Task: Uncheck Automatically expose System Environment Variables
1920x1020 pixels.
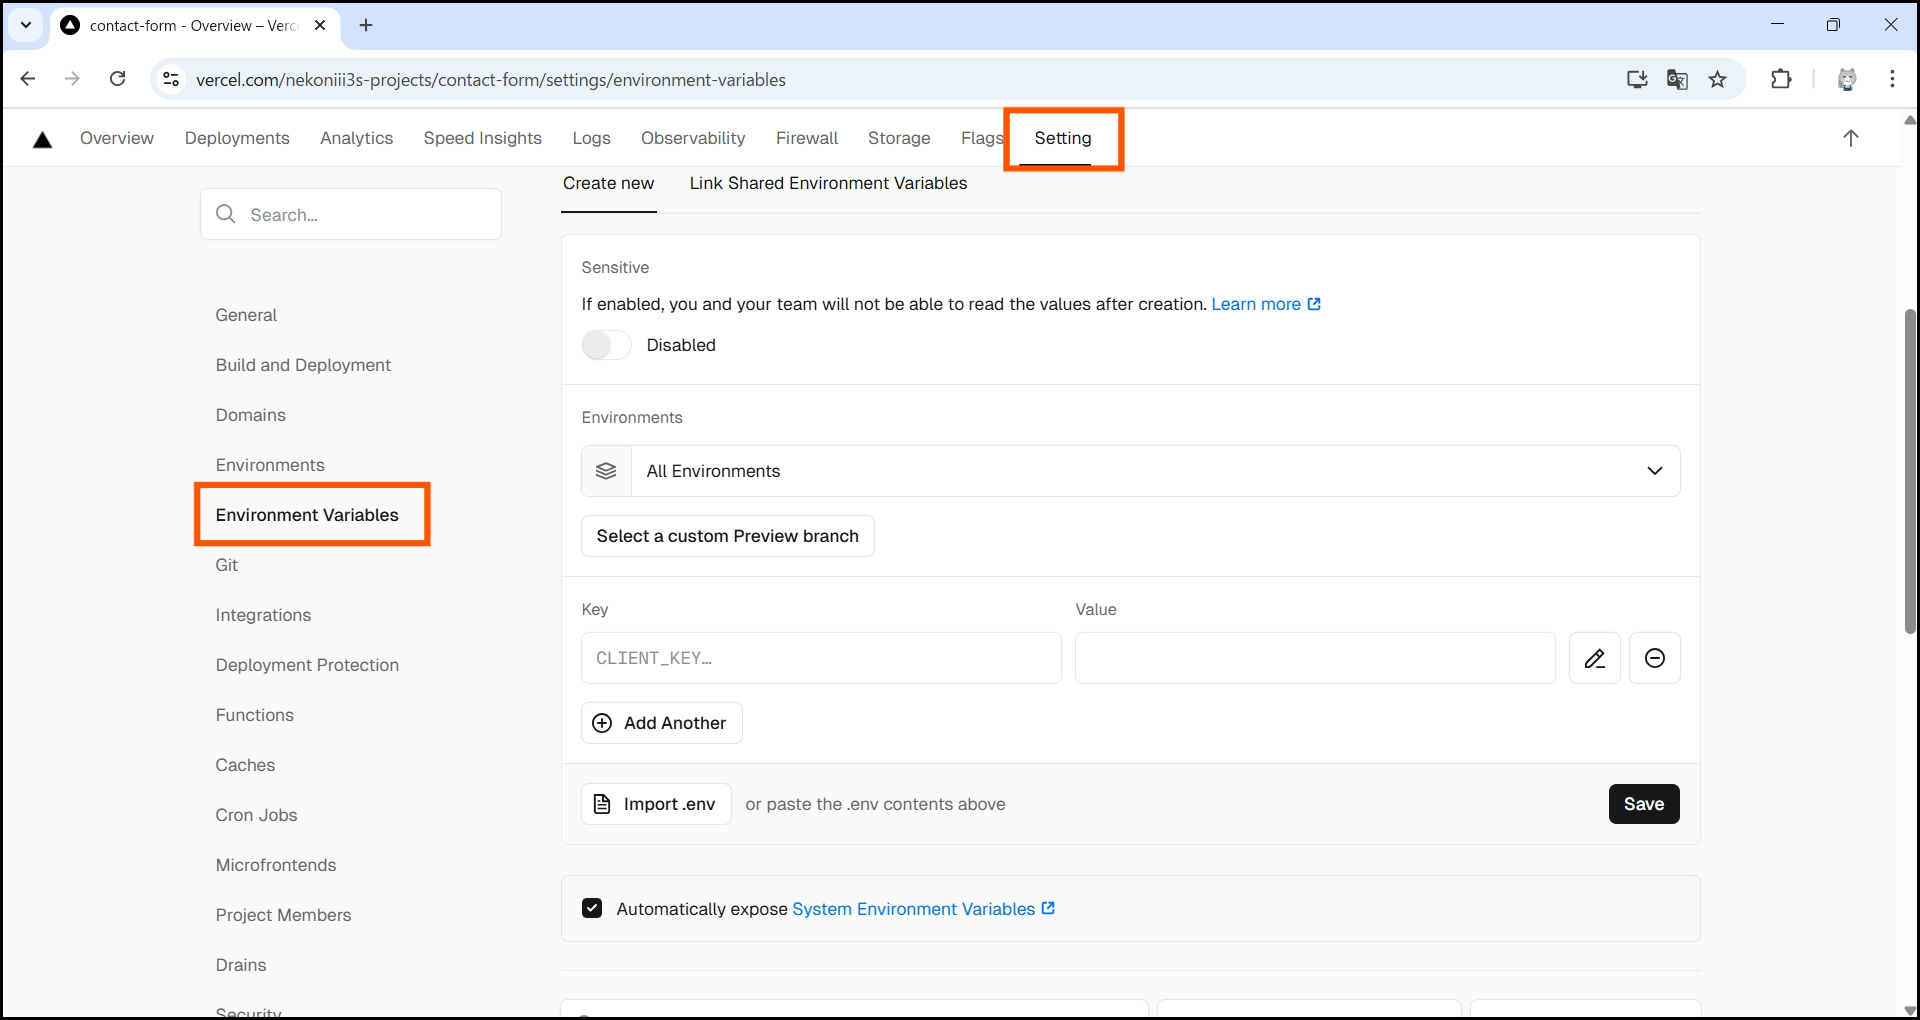Action: (592, 908)
